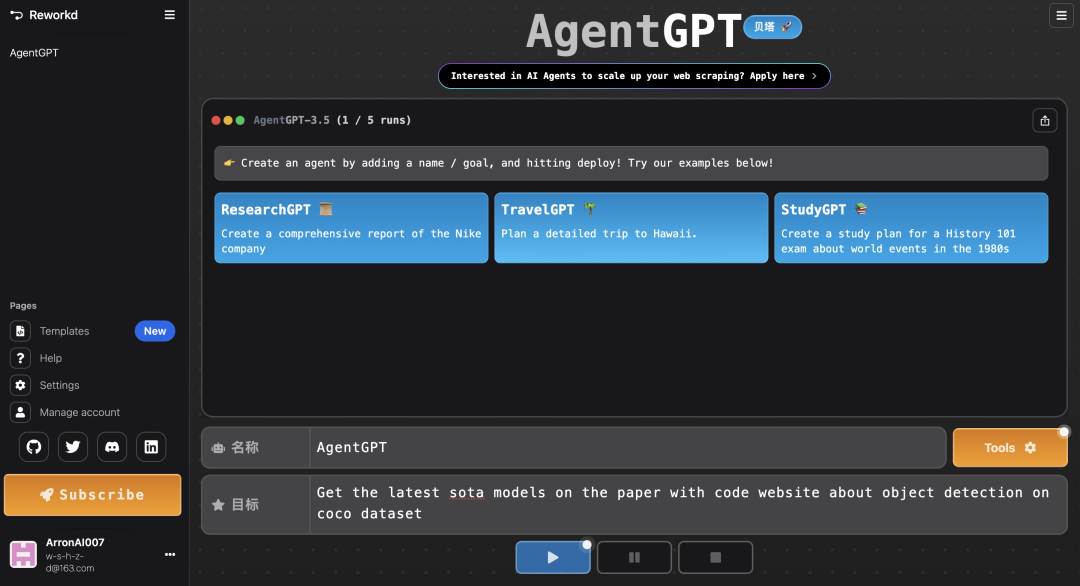
Task: Click the Templates page icon
Action: coord(20,331)
